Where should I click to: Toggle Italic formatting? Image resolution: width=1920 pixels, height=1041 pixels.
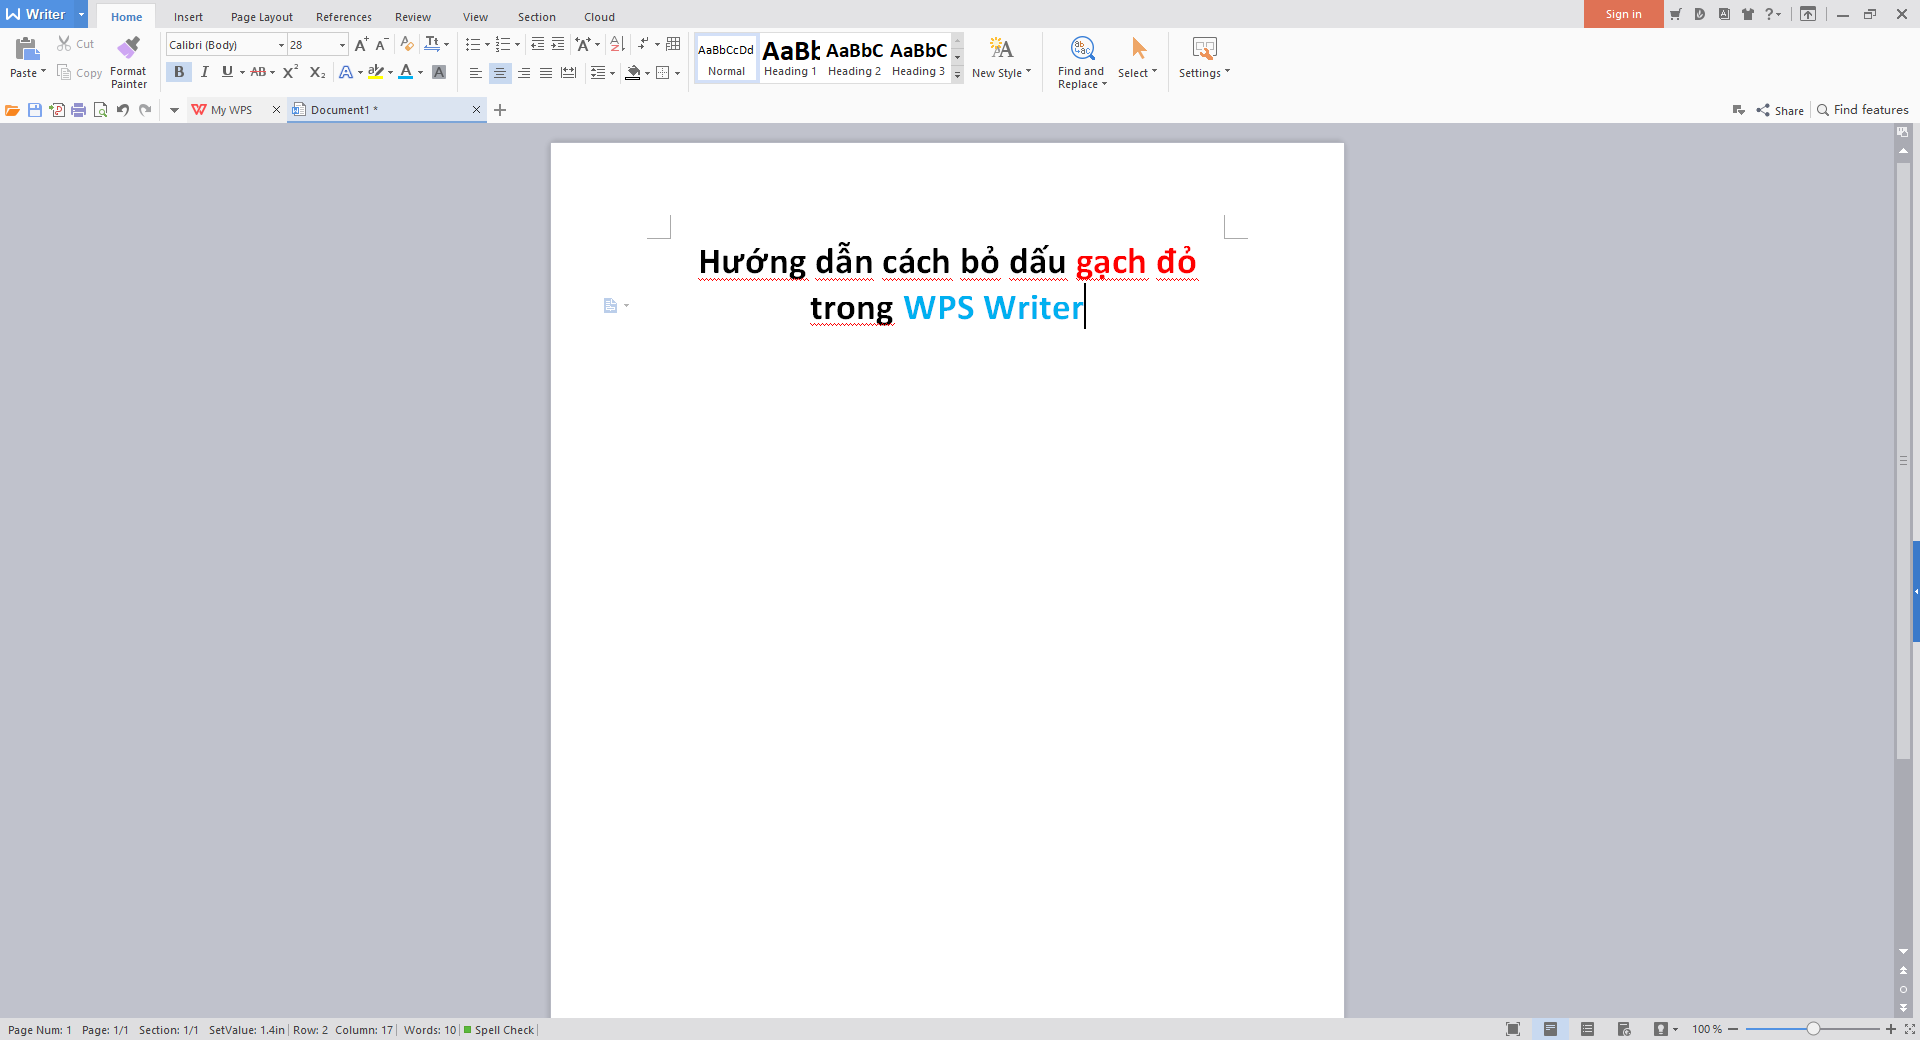[x=204, y=72]
